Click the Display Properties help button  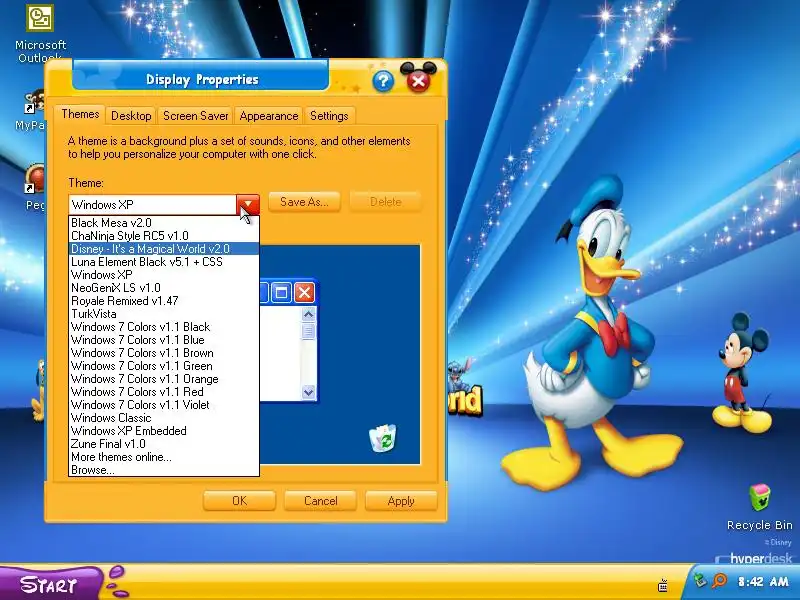click(x=383, y=82)
